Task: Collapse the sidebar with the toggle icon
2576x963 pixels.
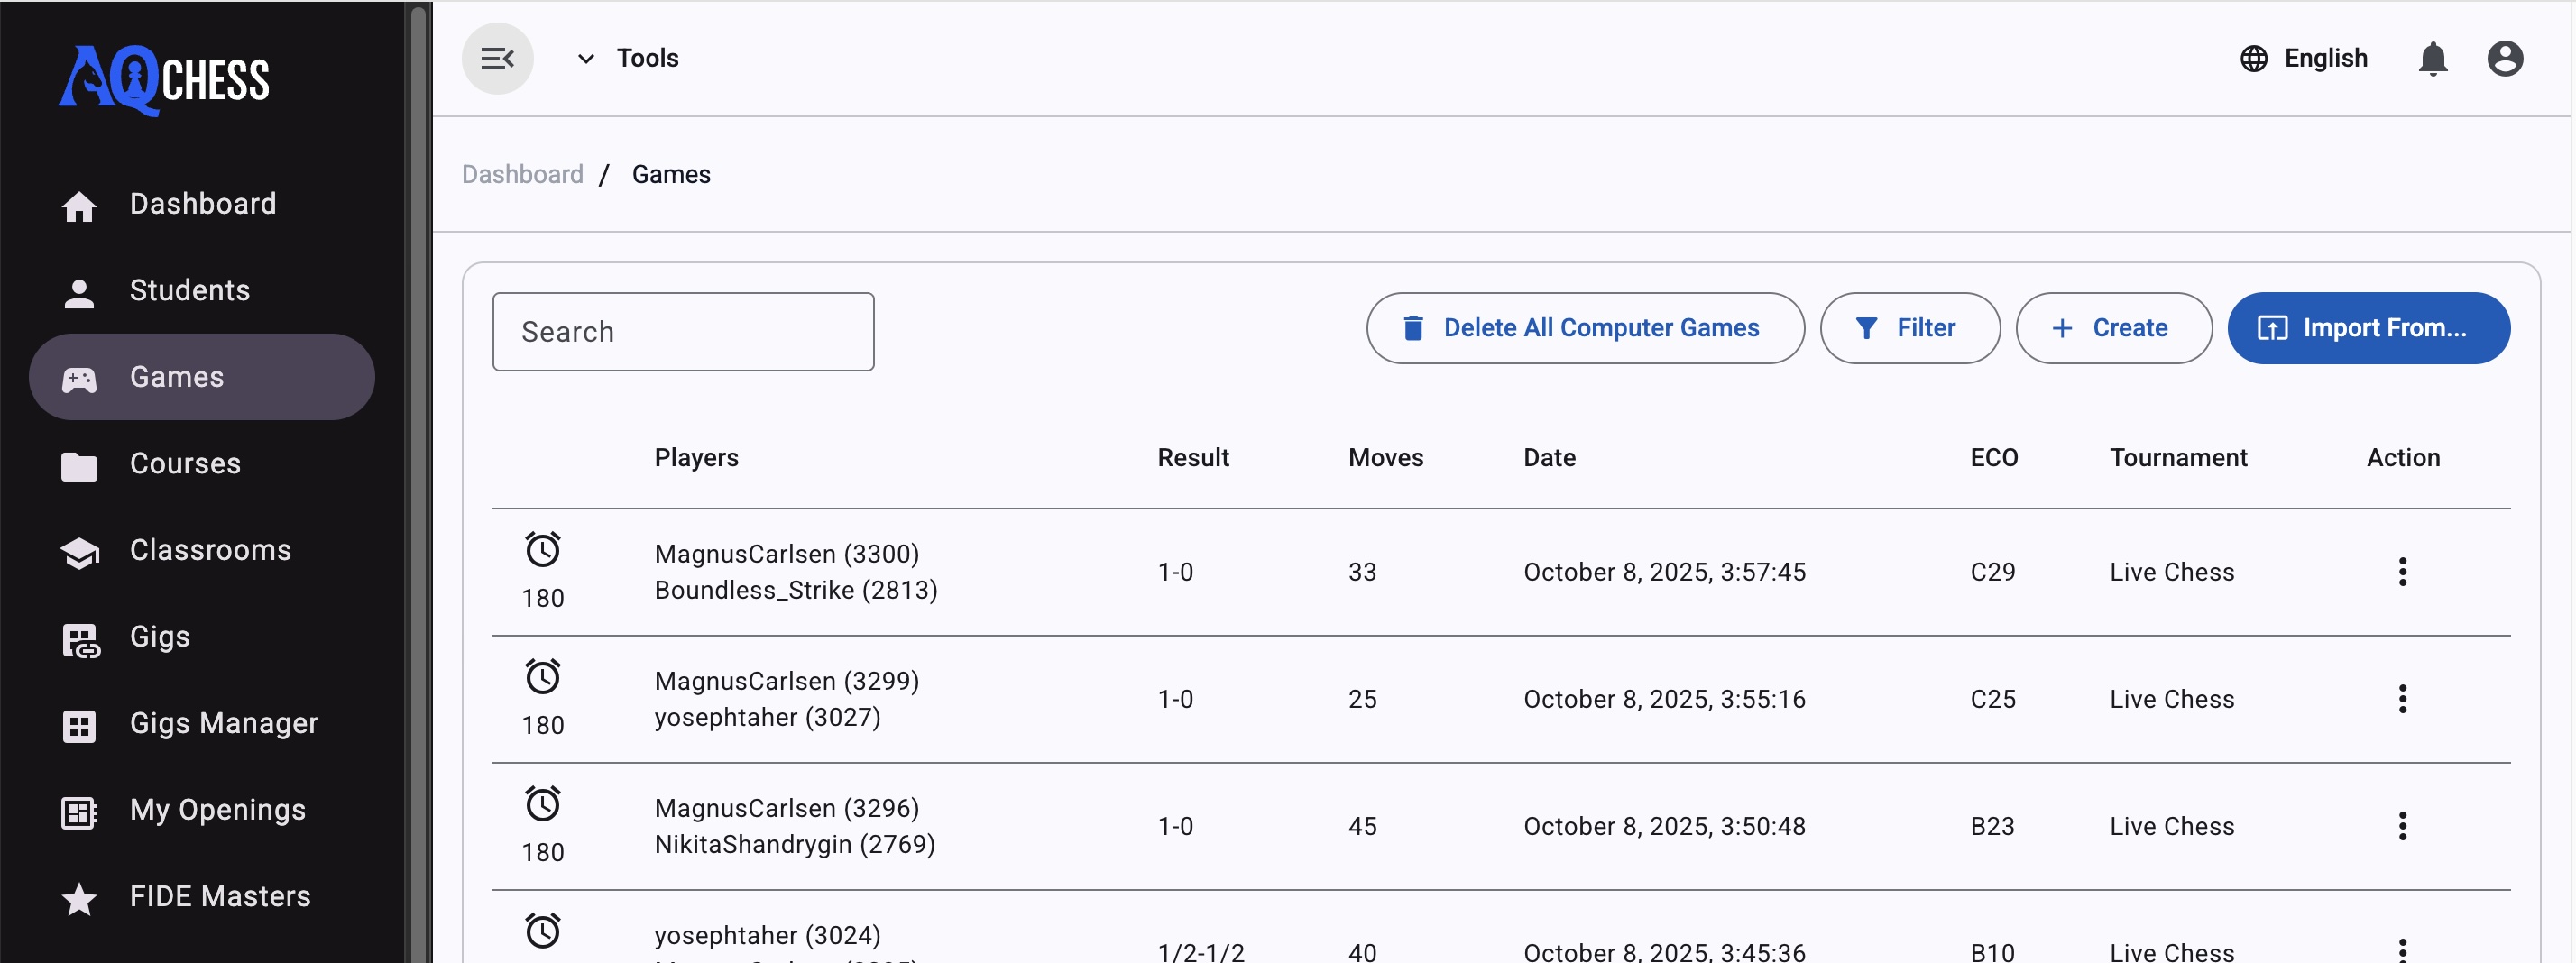Action: (x=497, y=58)
